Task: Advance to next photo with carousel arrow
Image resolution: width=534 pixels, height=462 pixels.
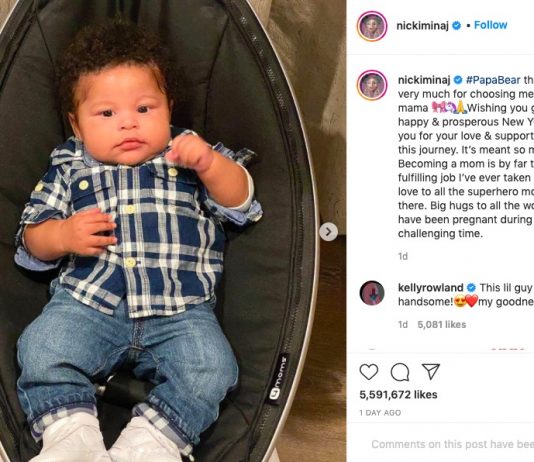Action: 329,232
